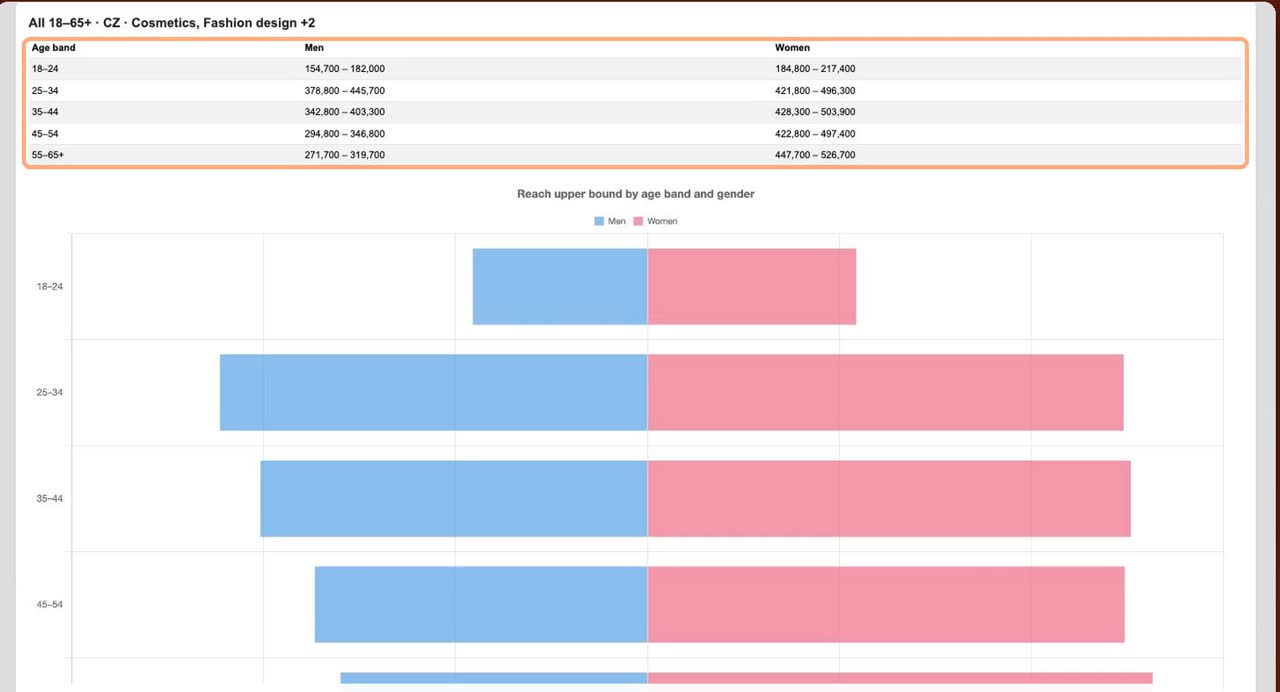Select the Men bar for 45–54
1280x692 pixels.
click(481, 605)
